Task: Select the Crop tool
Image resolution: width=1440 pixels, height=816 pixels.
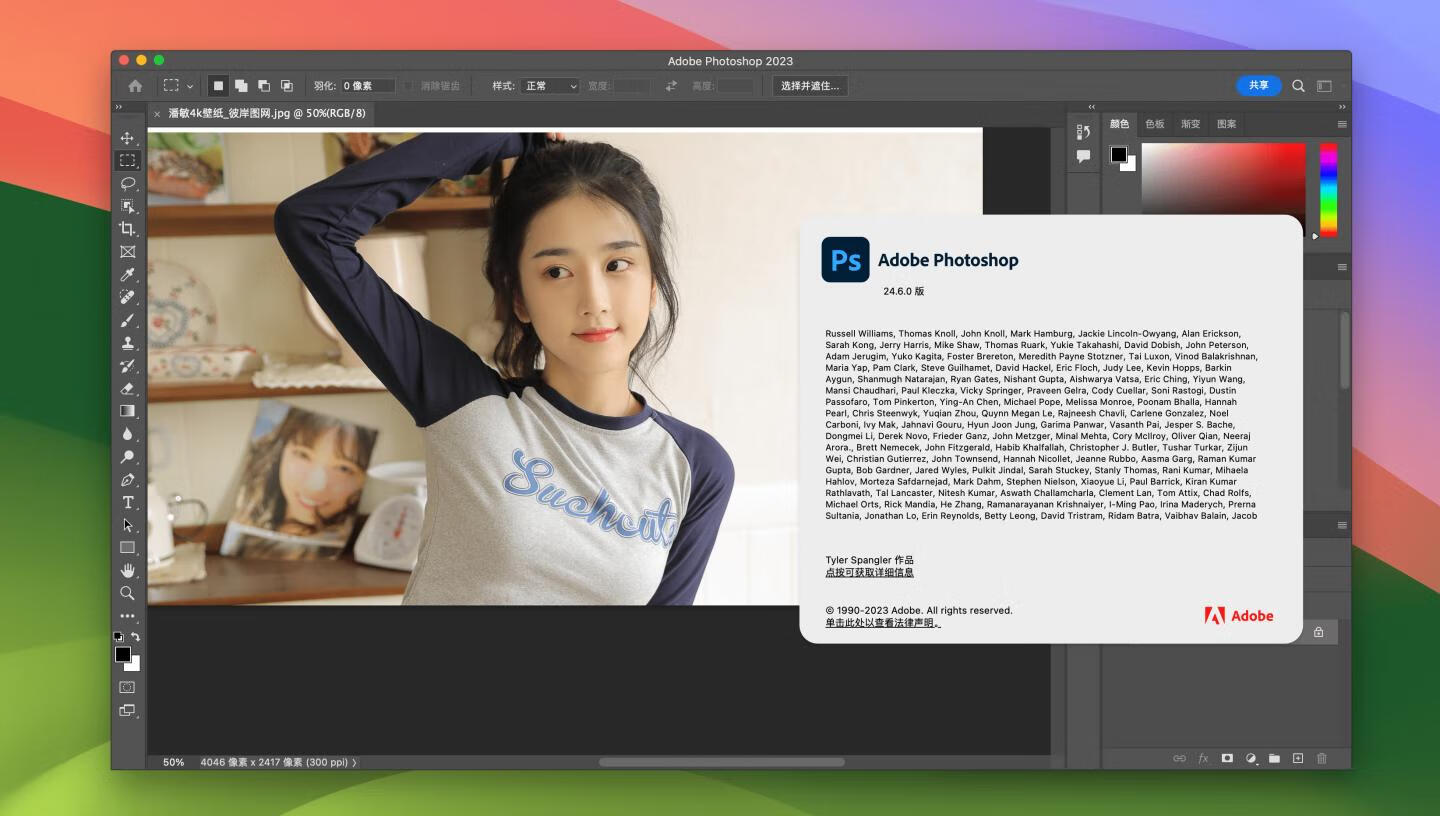Action: click(127, 229)
